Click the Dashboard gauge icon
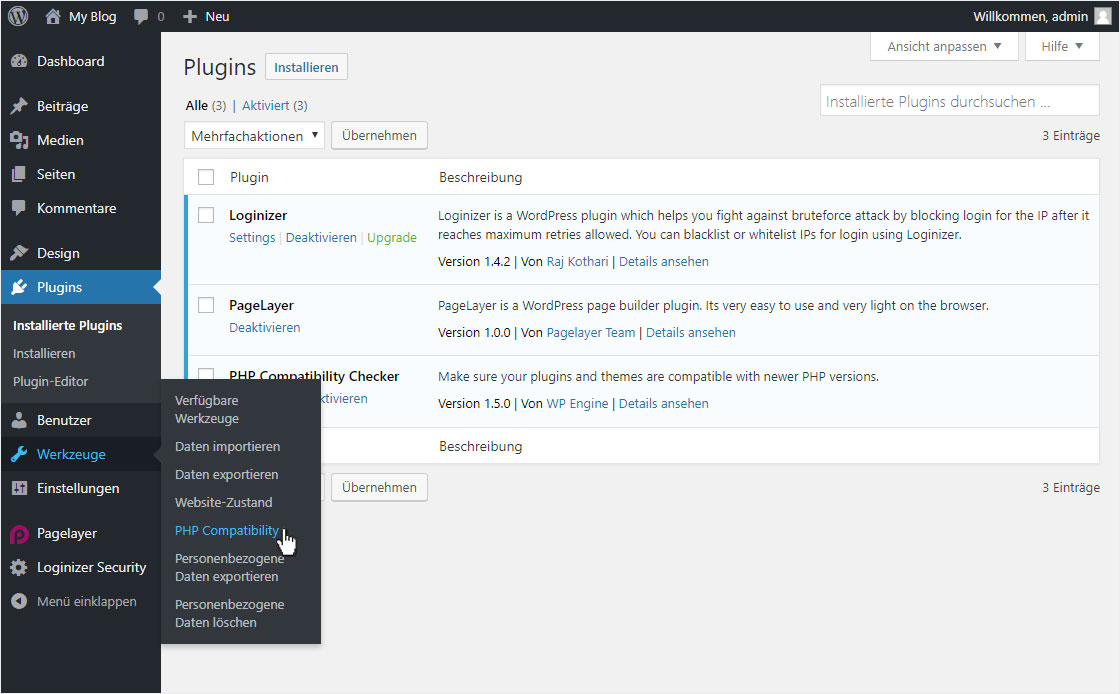The width and height of the screenshot is (1120, 694). 19,61
